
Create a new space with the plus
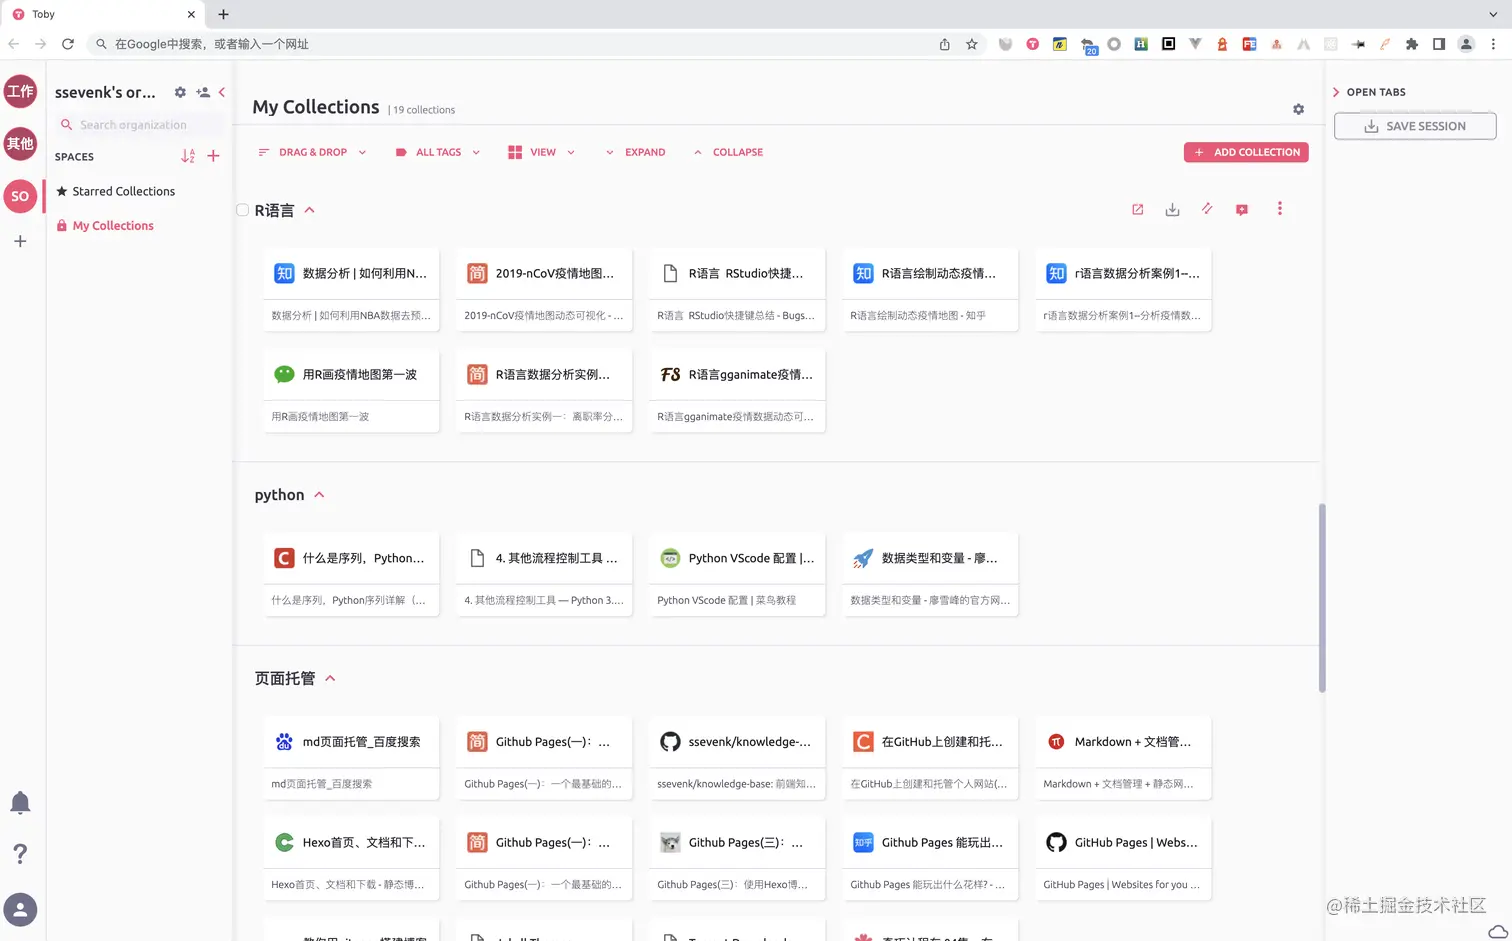point(213,156)
